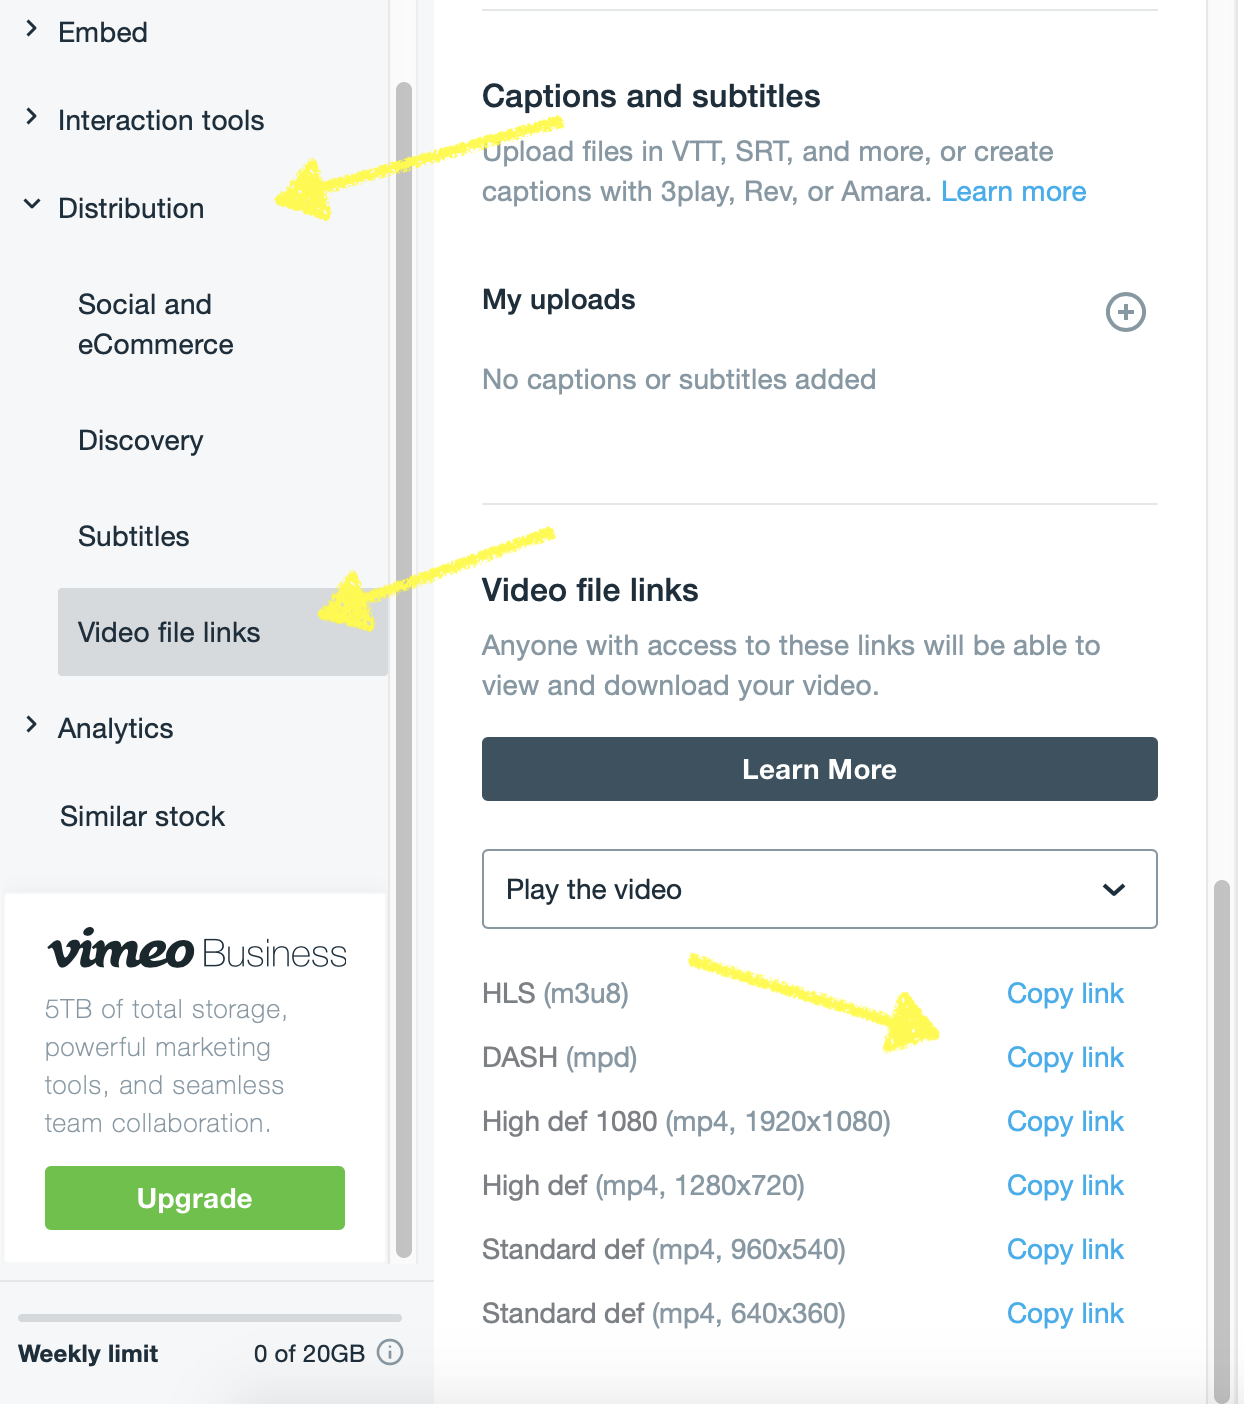Click the Vimeo Business logo
Image resolution: width=1244 pixels, height=1404 pixels.
coord(197,950)
